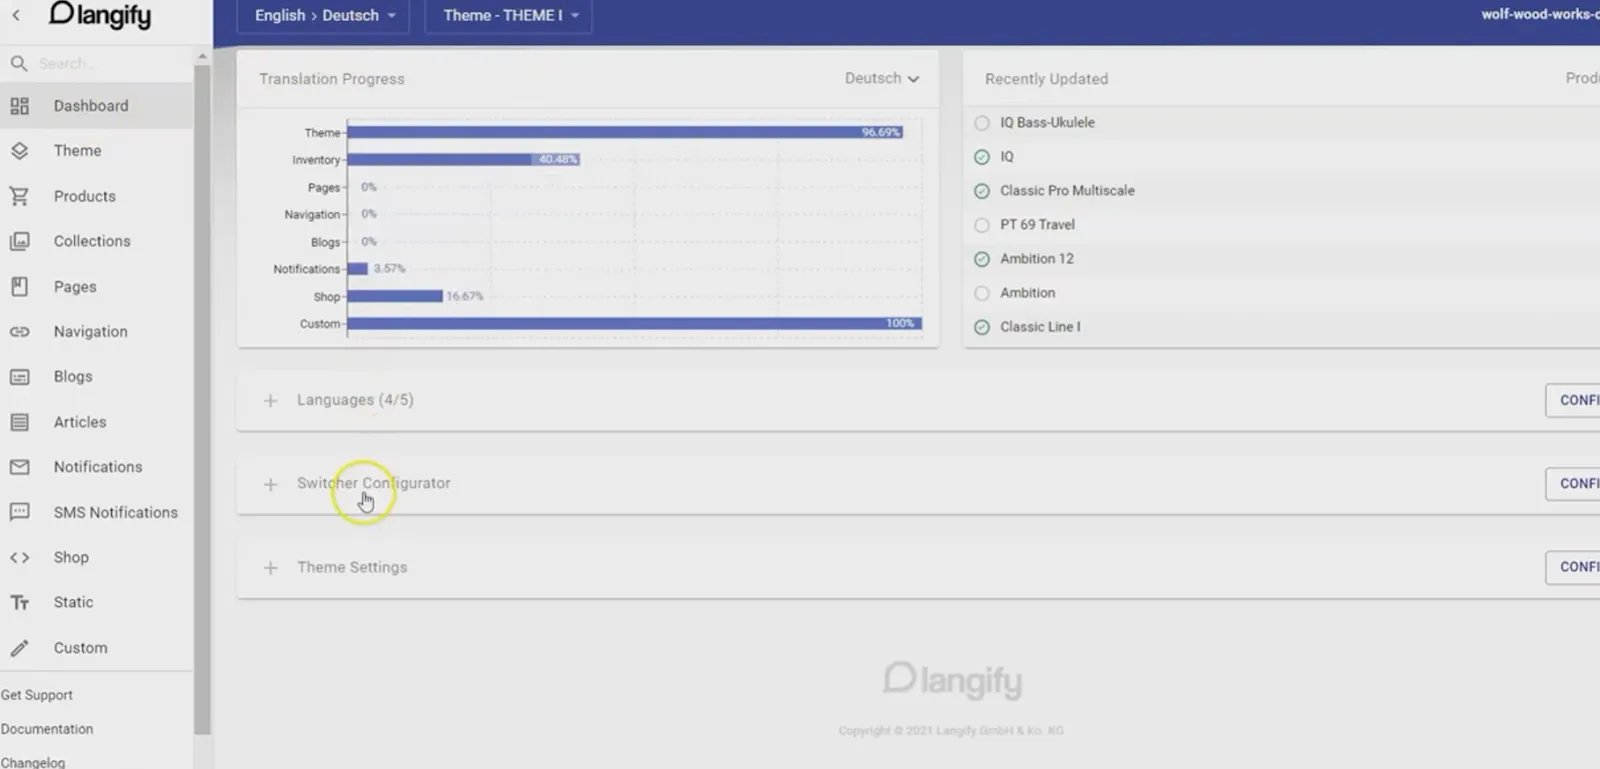Screen dimensions: 1600x769
Task: Go to Products in sidebar
Action: pos(97,196)
